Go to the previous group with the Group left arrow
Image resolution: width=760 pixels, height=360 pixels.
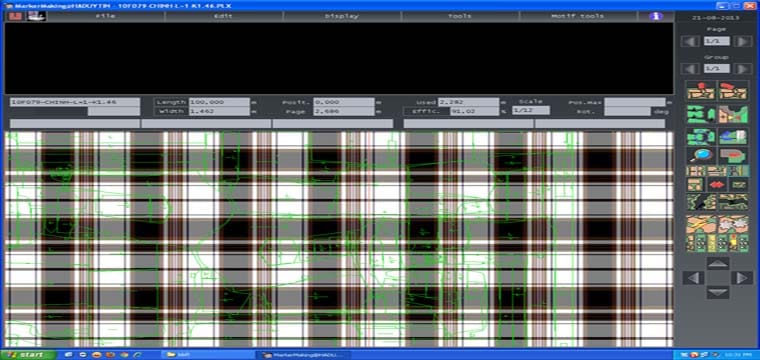(690, 69)
